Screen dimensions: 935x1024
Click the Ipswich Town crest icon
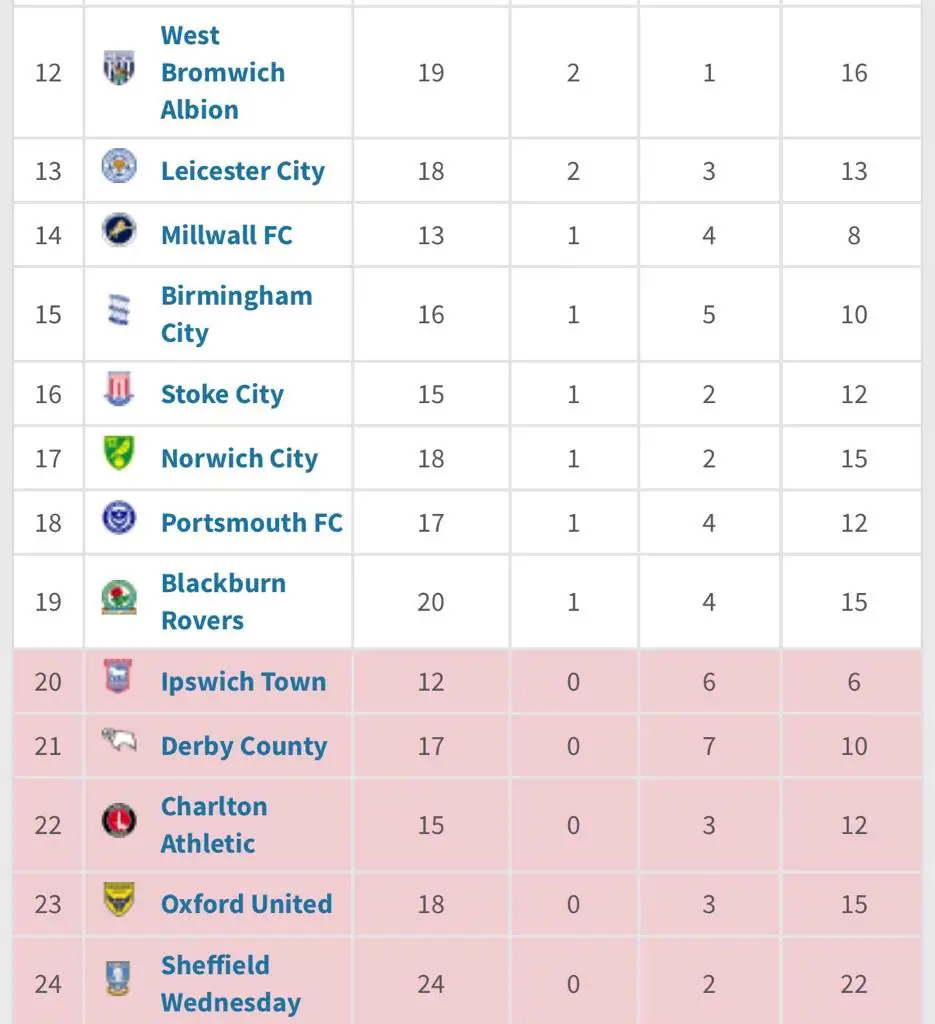119,678
